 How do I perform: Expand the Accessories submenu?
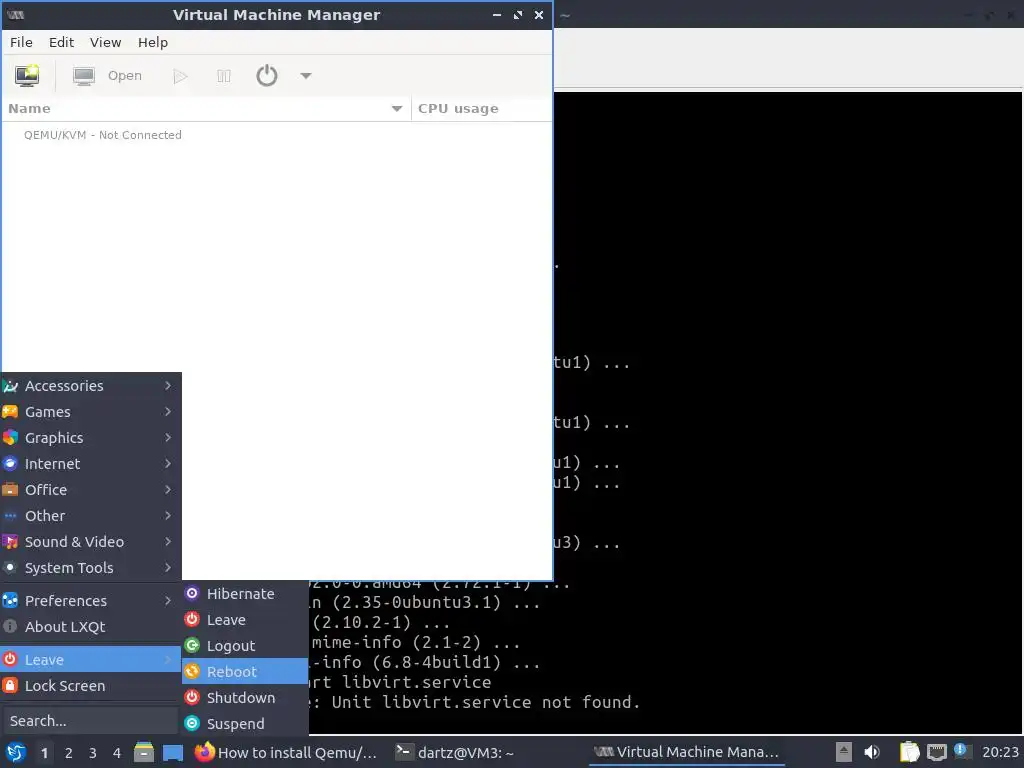click(91, 386)
